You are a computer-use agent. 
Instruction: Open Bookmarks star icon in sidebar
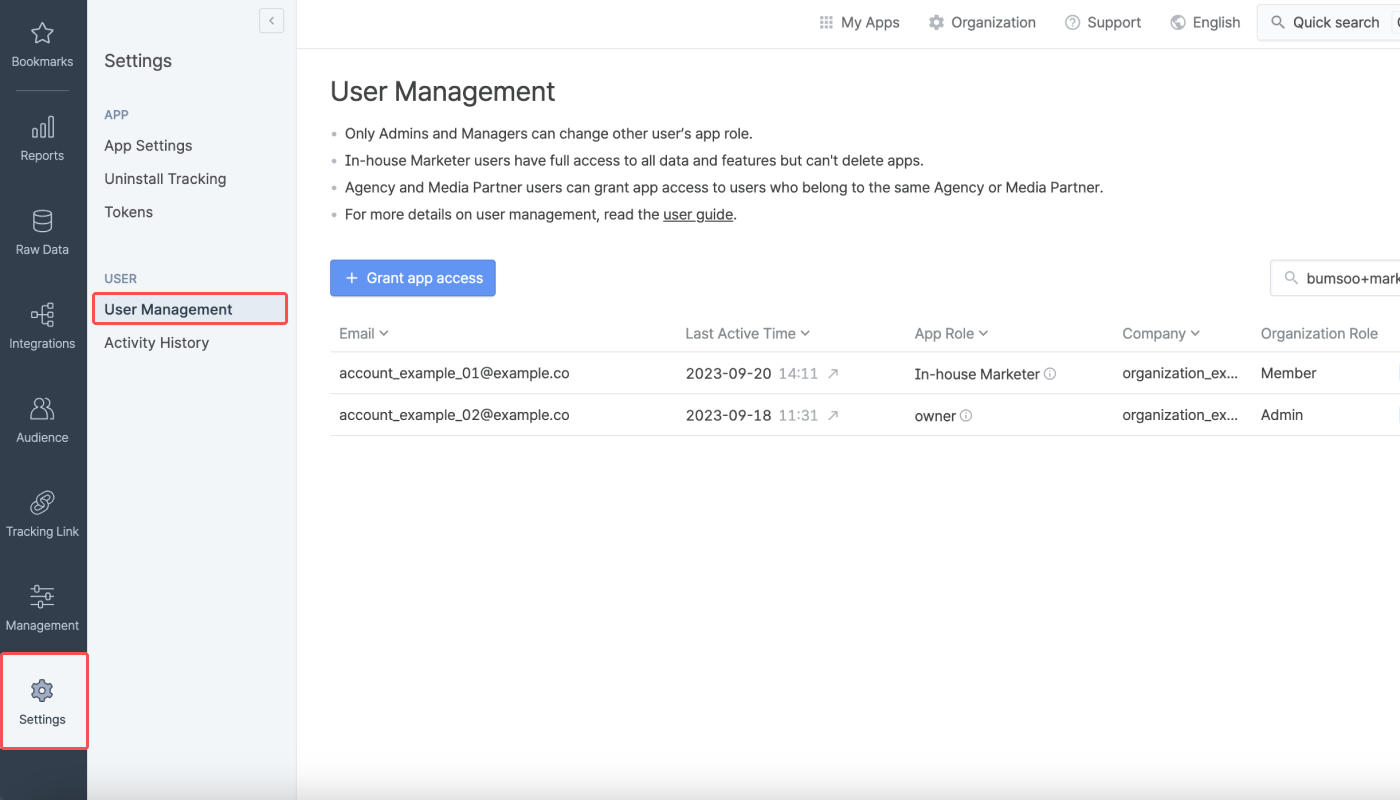[x=42, y=35]
